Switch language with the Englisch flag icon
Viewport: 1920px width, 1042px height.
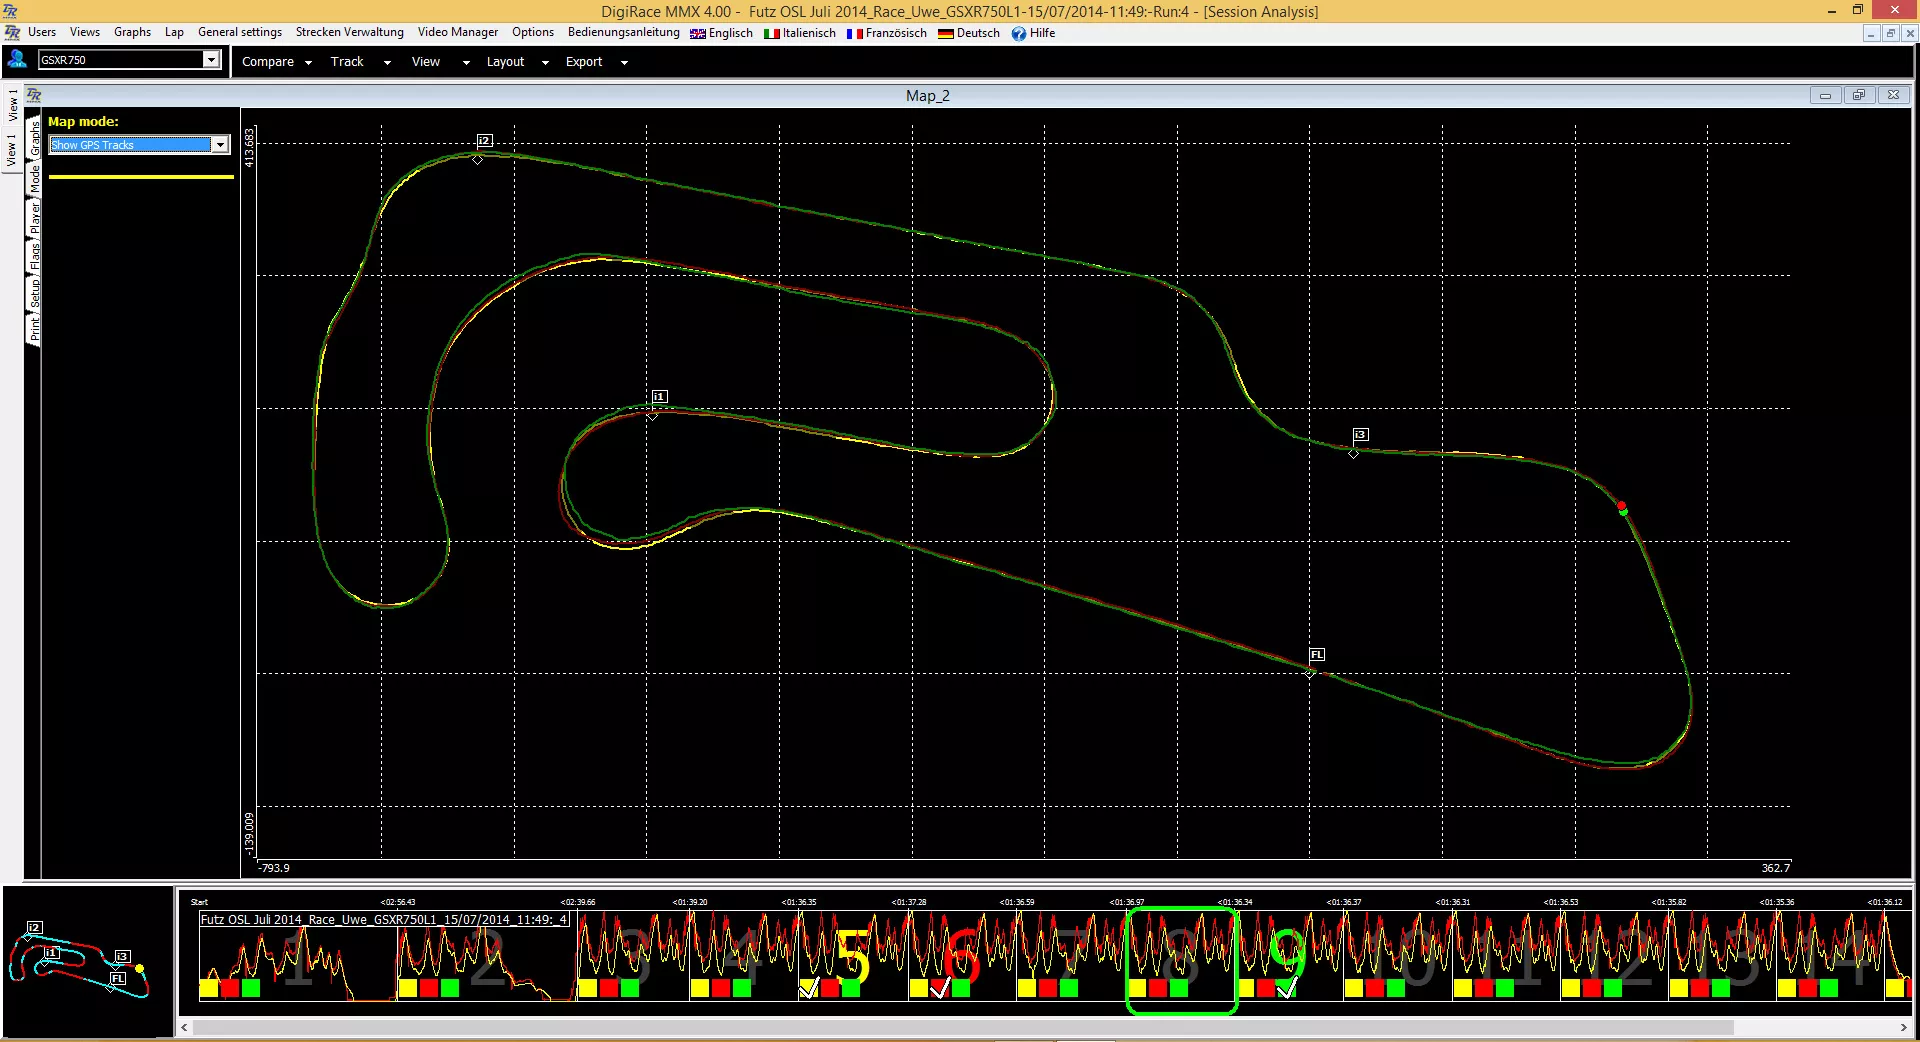pyautogui.click(x=698, y=33)
